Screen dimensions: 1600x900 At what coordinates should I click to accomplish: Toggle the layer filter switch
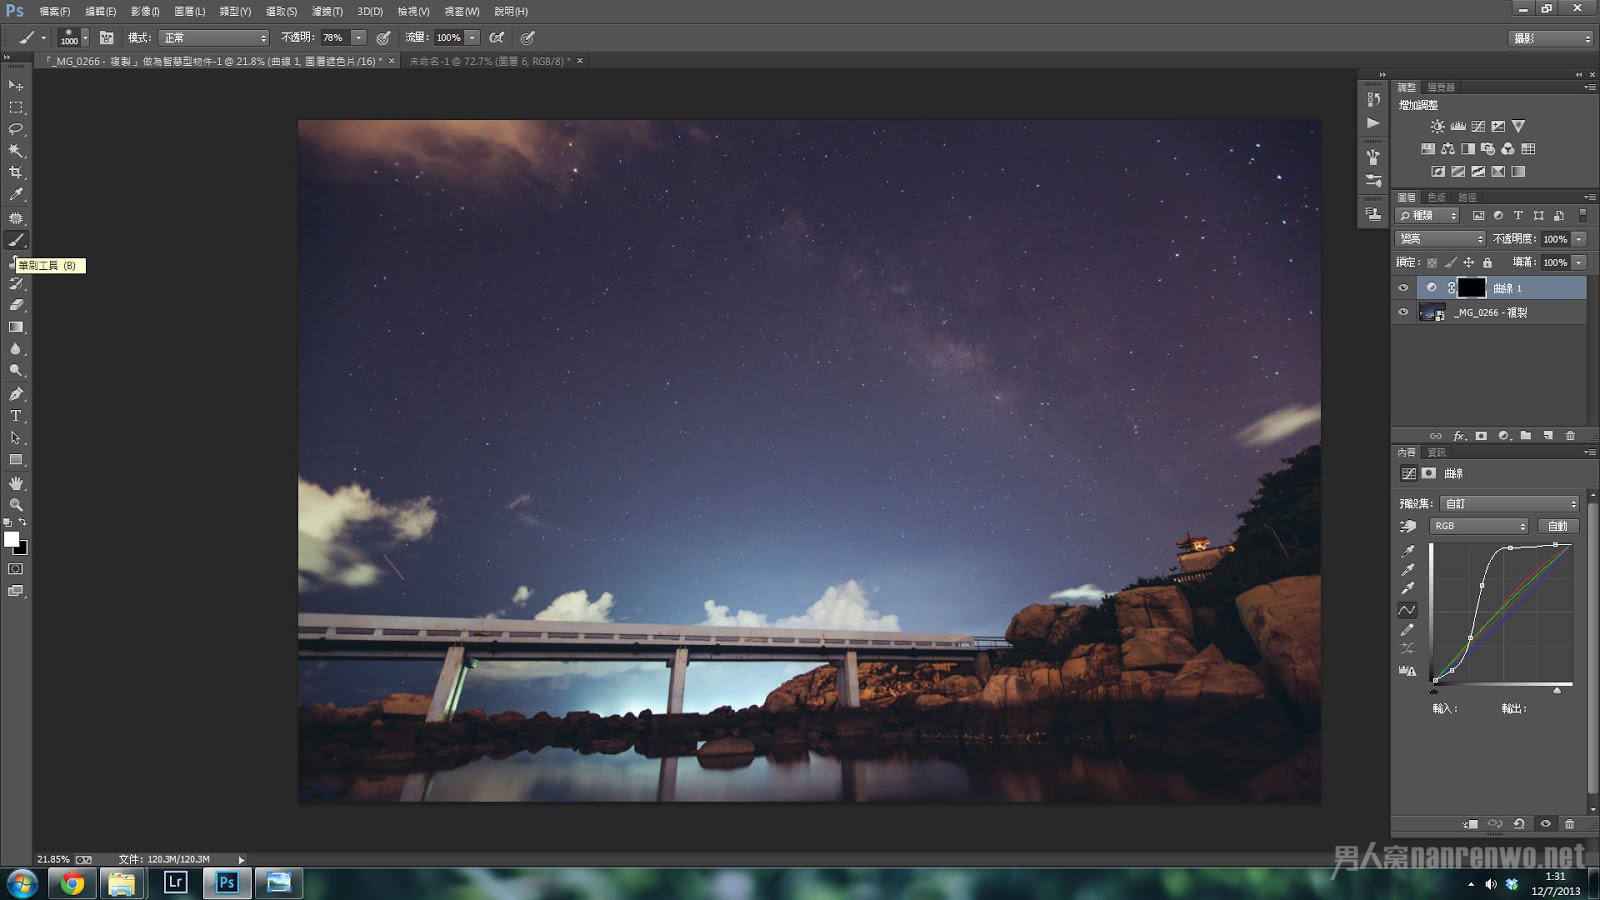click(x=1582, y=215)
